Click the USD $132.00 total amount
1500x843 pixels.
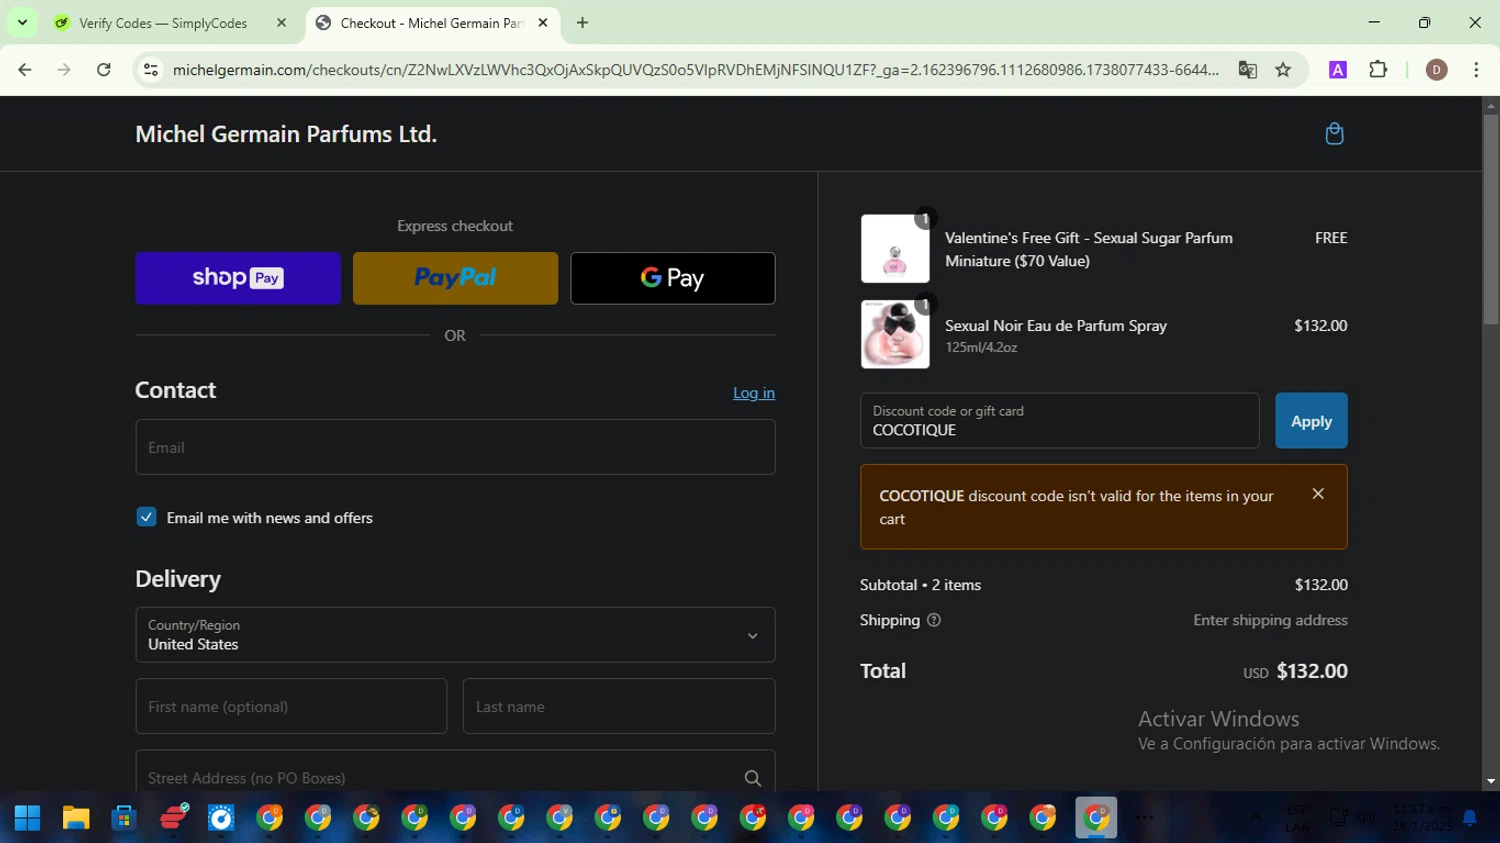[x=1295, y=671]
